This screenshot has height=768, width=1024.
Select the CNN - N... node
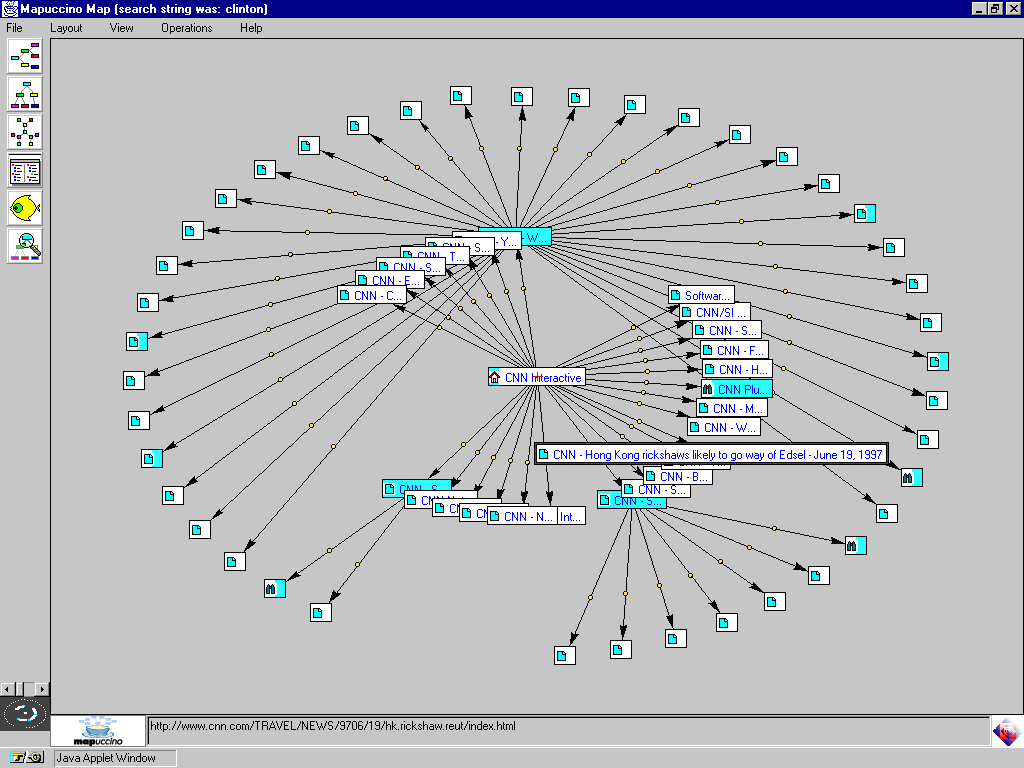point(522,517)
